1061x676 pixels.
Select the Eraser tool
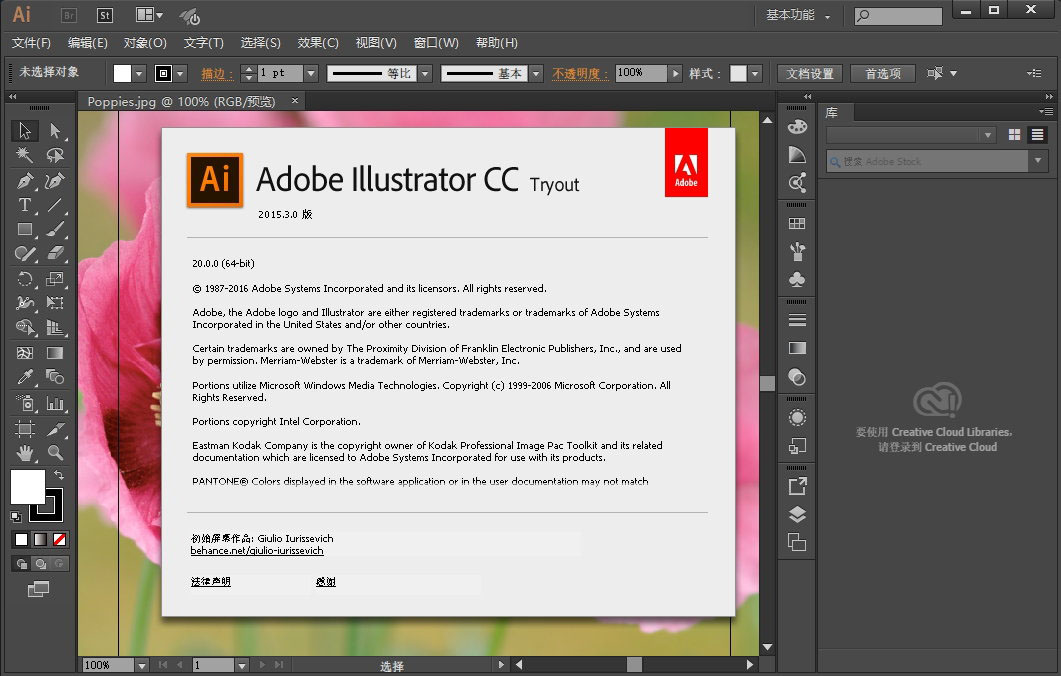(55, 254)
